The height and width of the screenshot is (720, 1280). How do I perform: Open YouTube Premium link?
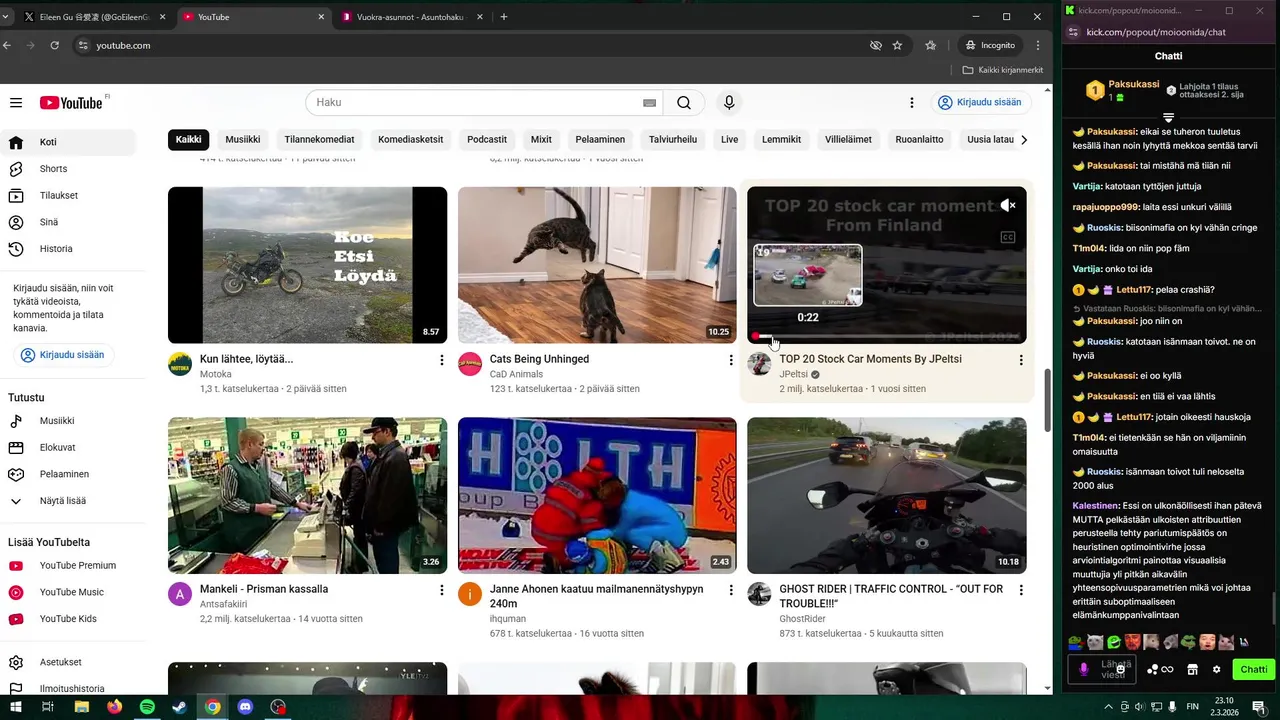click(68, 566)
